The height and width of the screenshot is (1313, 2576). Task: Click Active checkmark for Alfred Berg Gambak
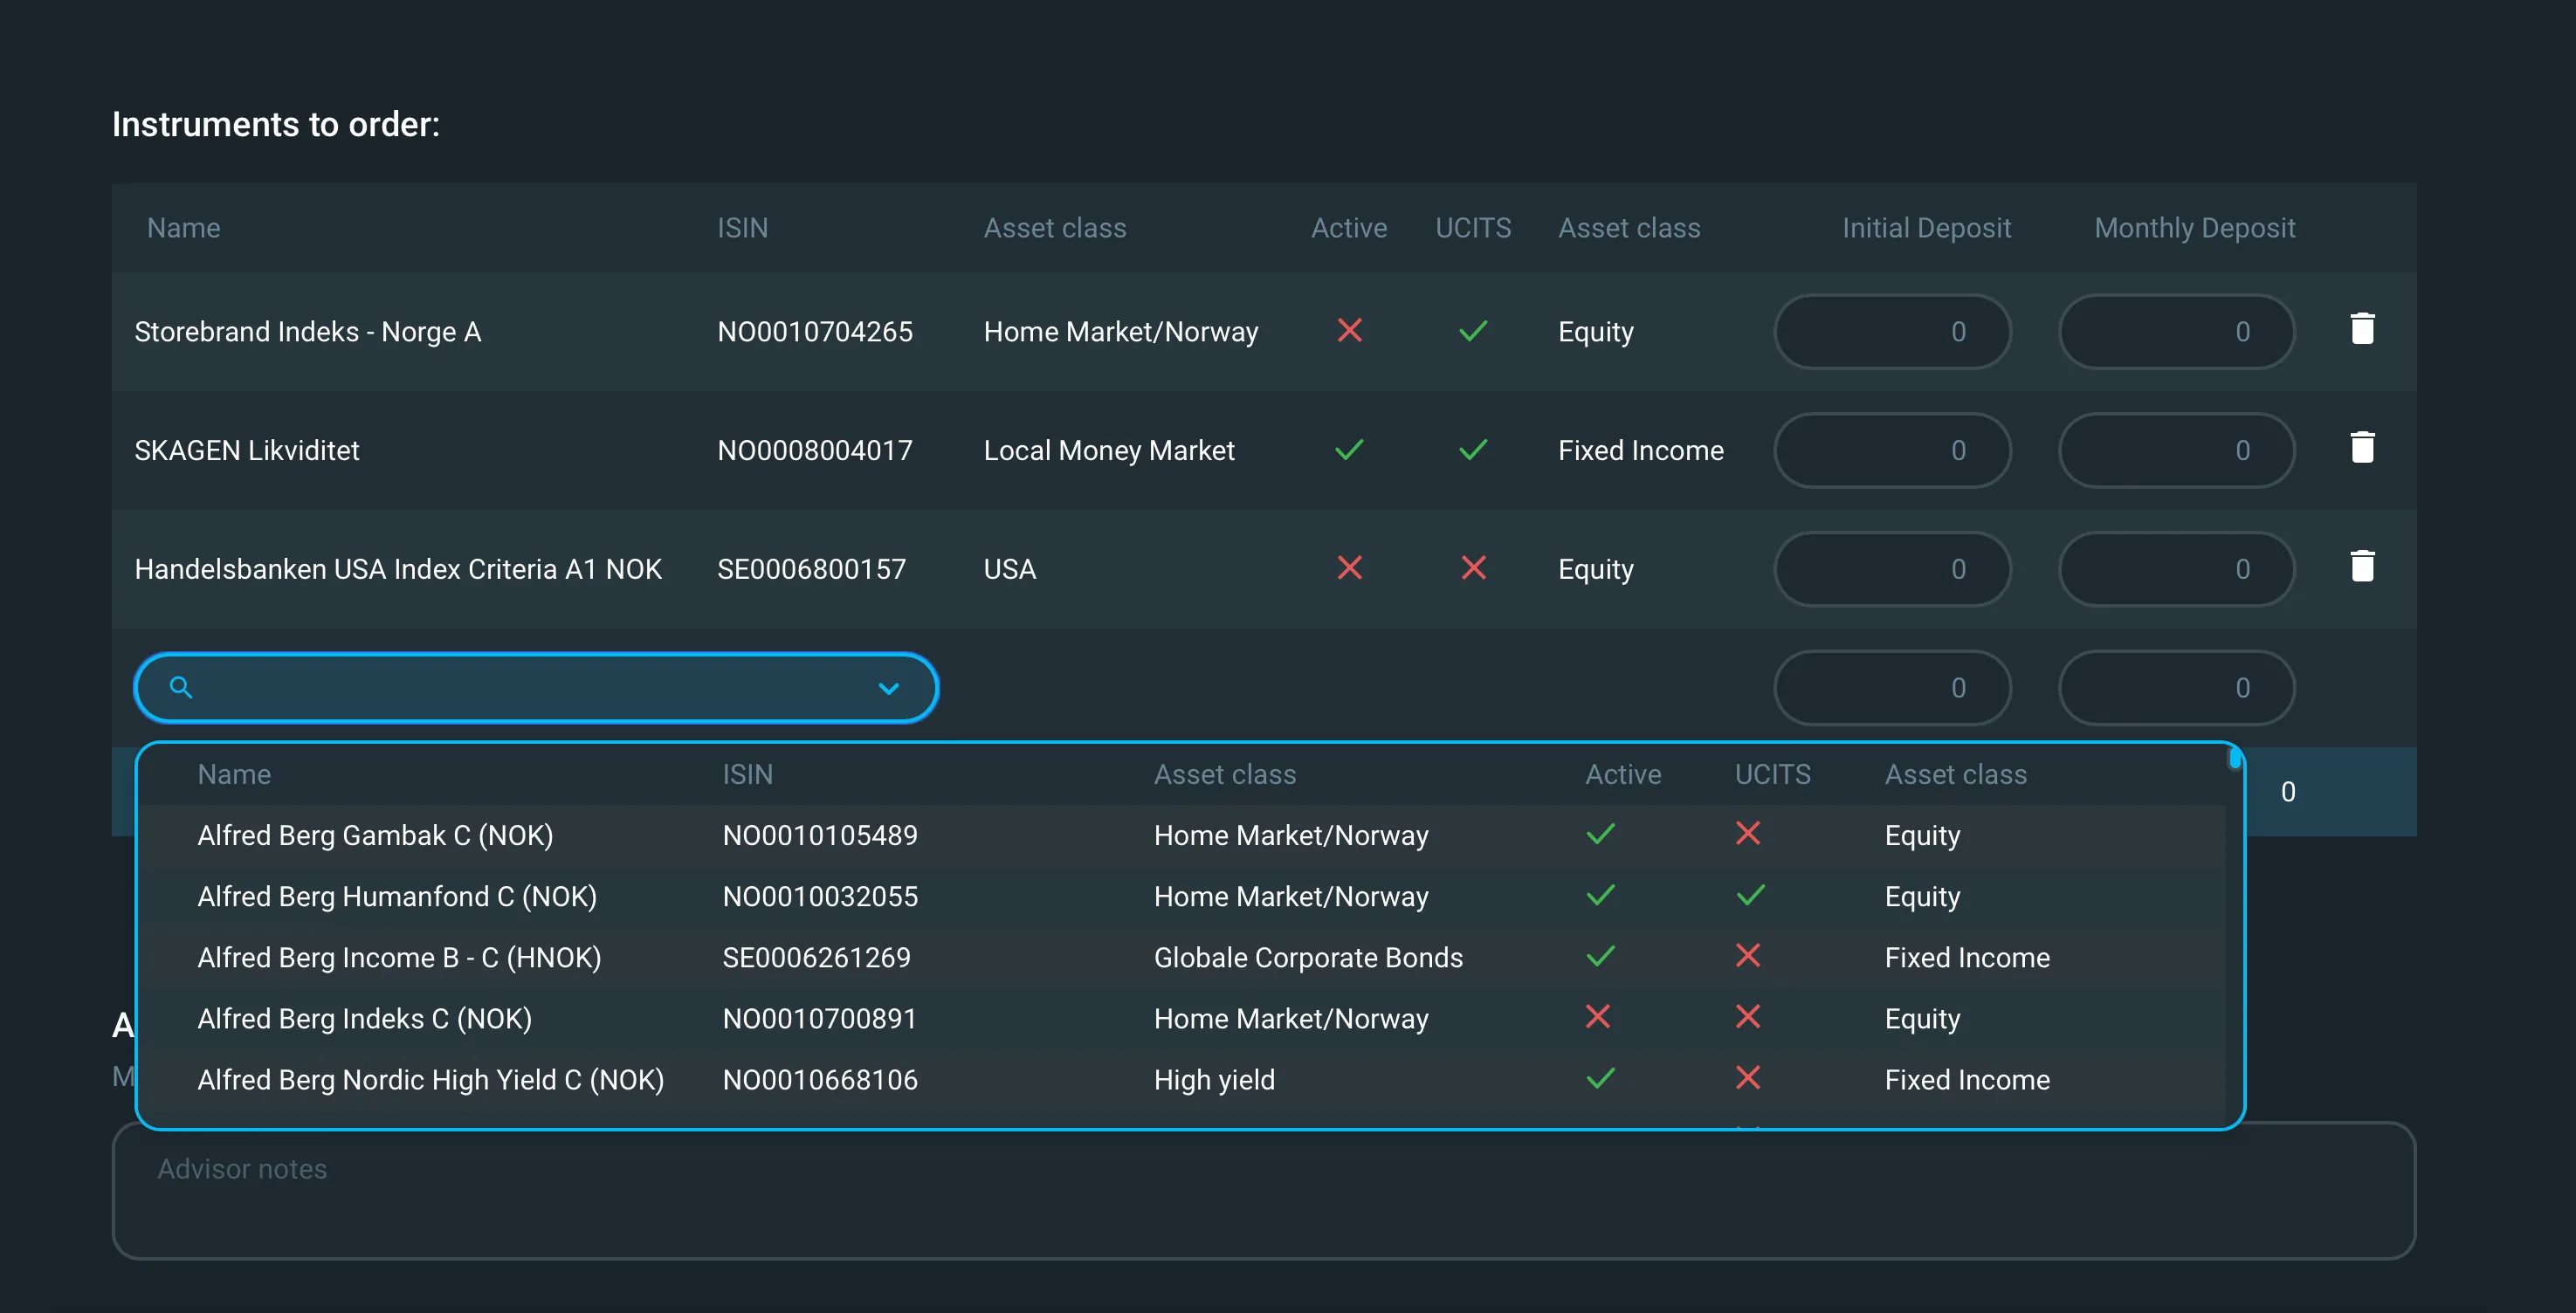point(1600,833)
